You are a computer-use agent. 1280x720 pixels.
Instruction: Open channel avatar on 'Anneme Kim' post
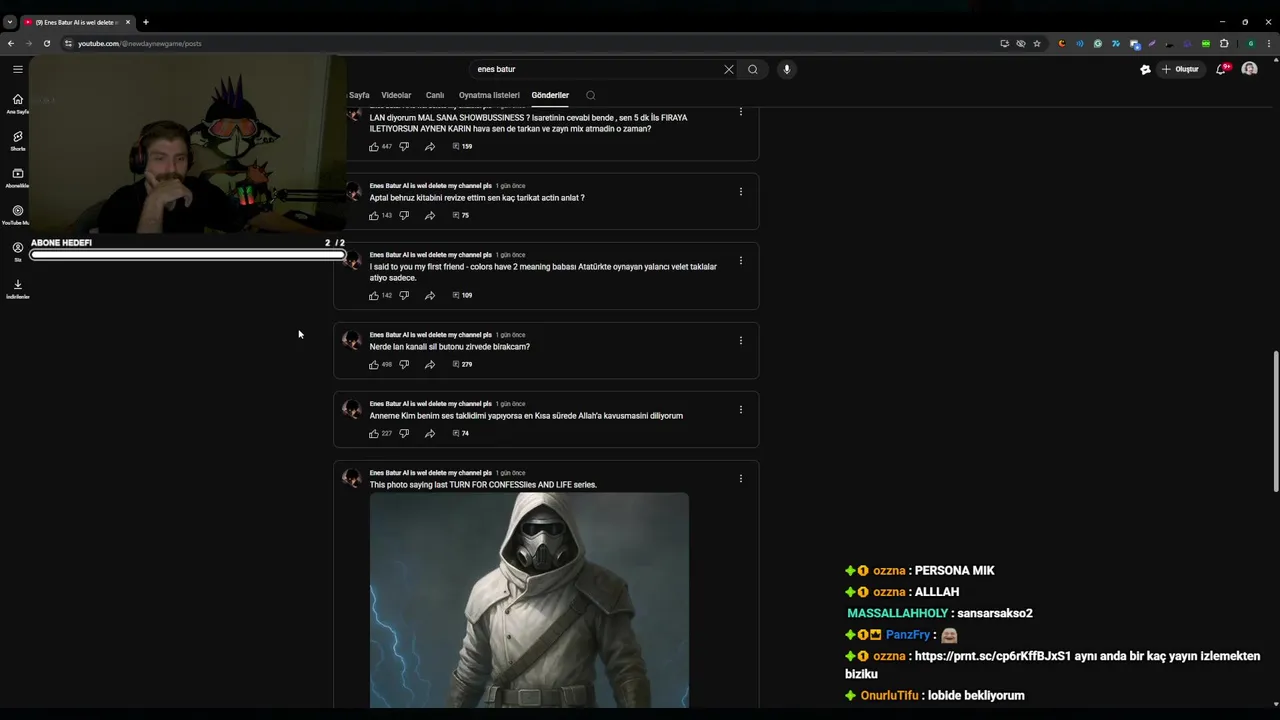[352, 409]
